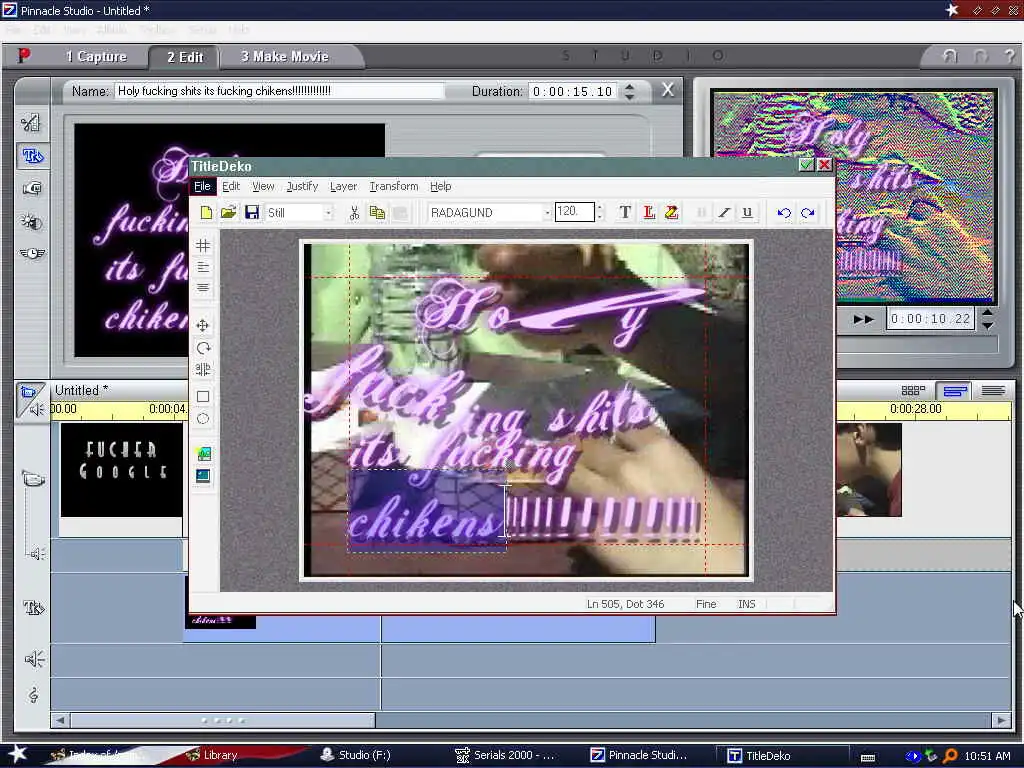Select the T text style button
This screenshot has height=768, width=1024.
[x=625, y=212]
